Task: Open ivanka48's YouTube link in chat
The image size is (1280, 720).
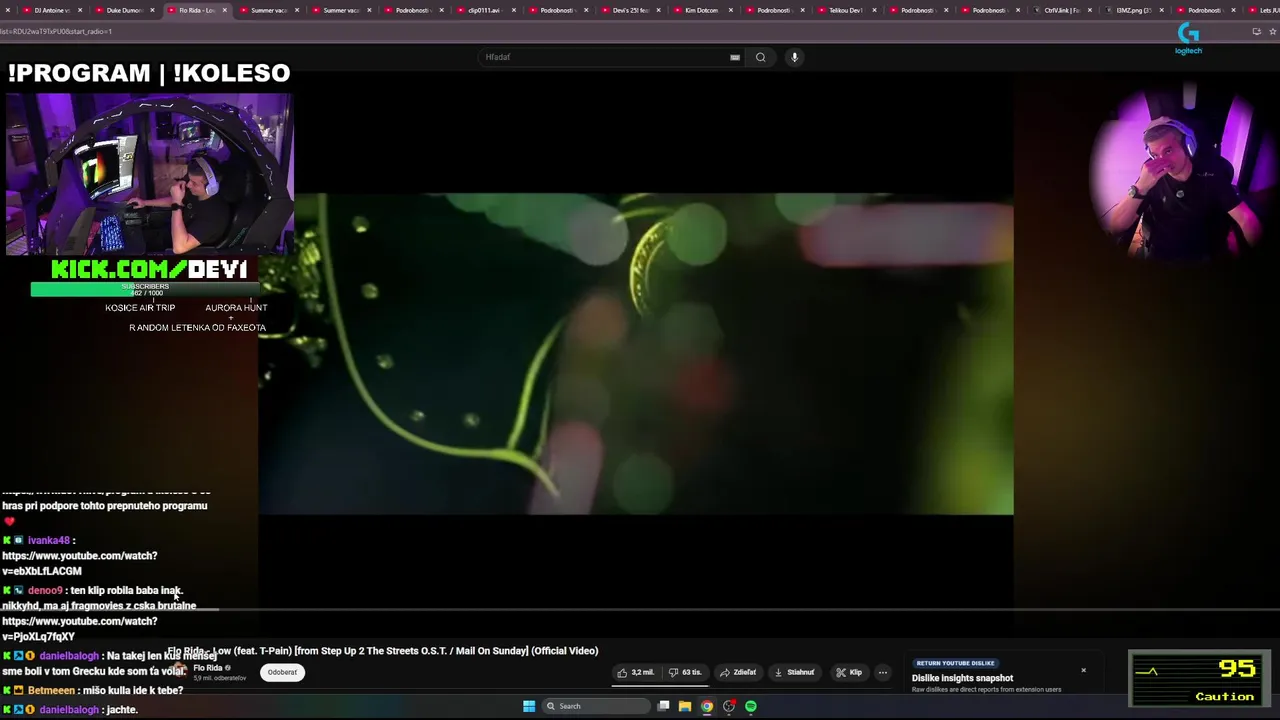Action: (x=80, y=563)
